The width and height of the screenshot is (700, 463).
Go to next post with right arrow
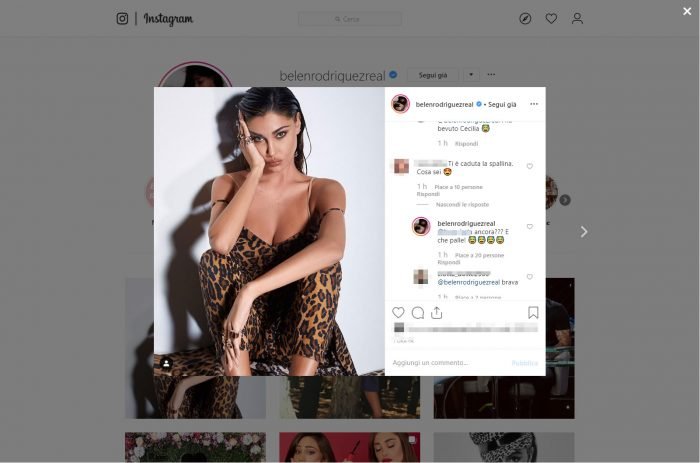(x=583, y=231)
